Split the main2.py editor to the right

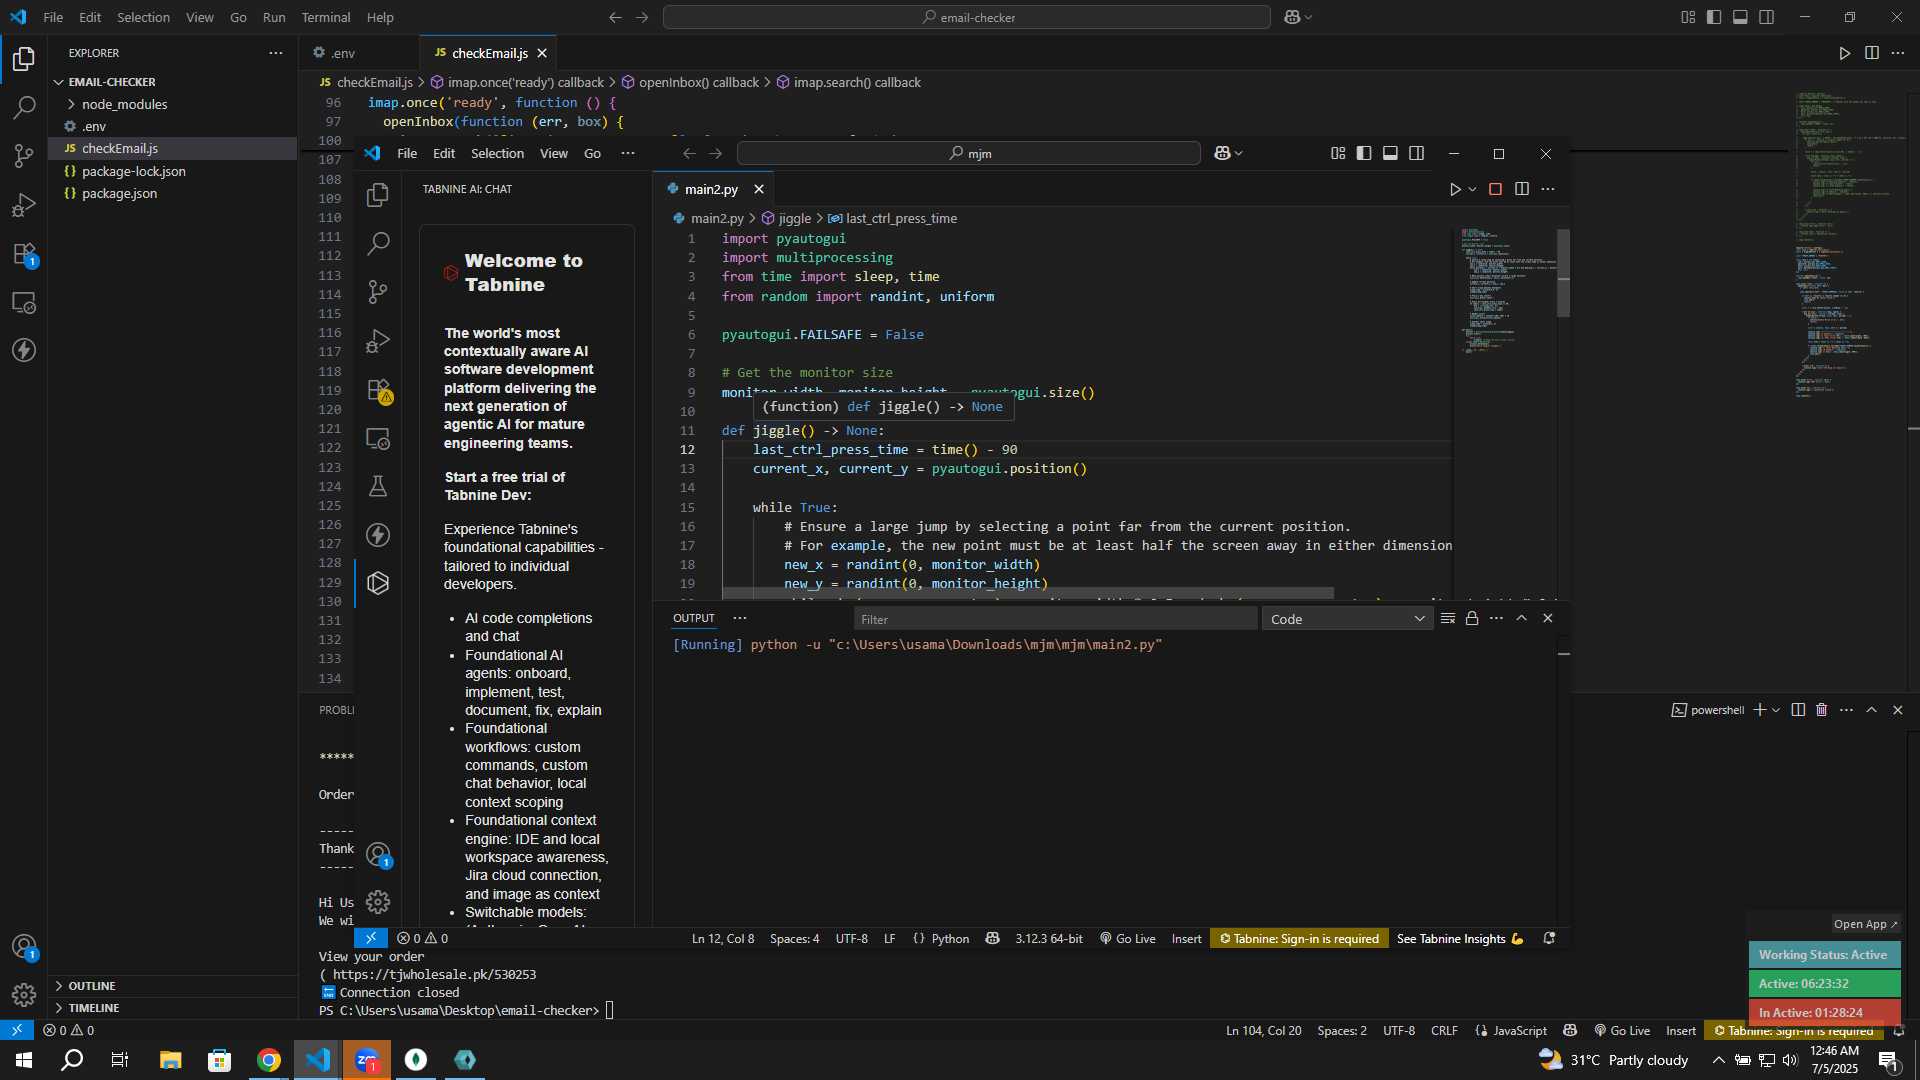pyautogui.click(x=1522, y=189)
